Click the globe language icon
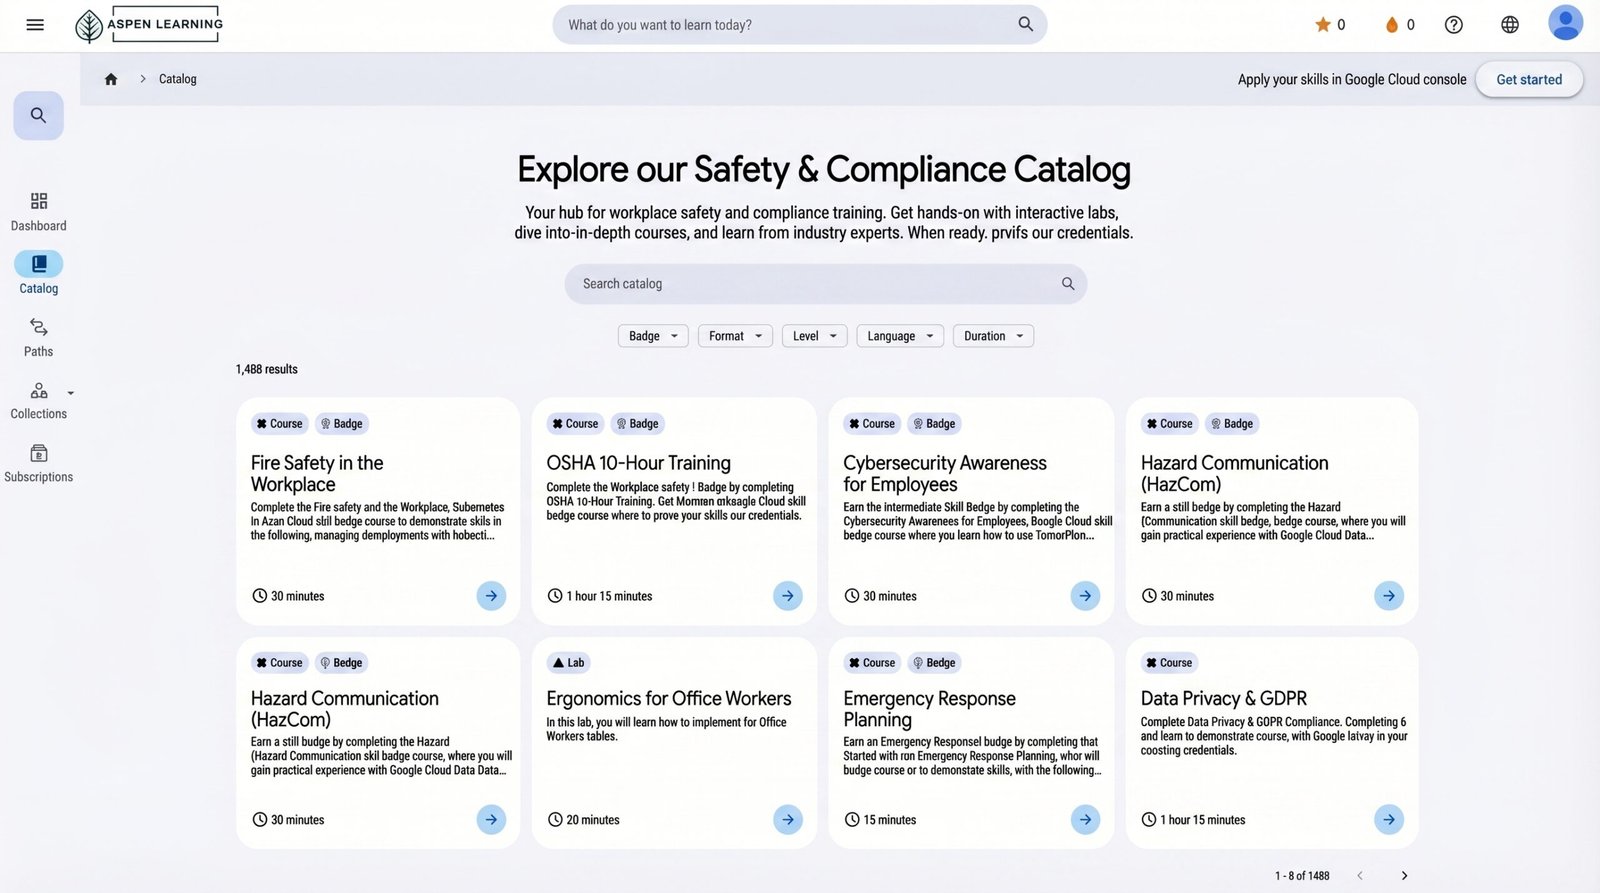The image size is (1600, 893). coord(1510,25)
